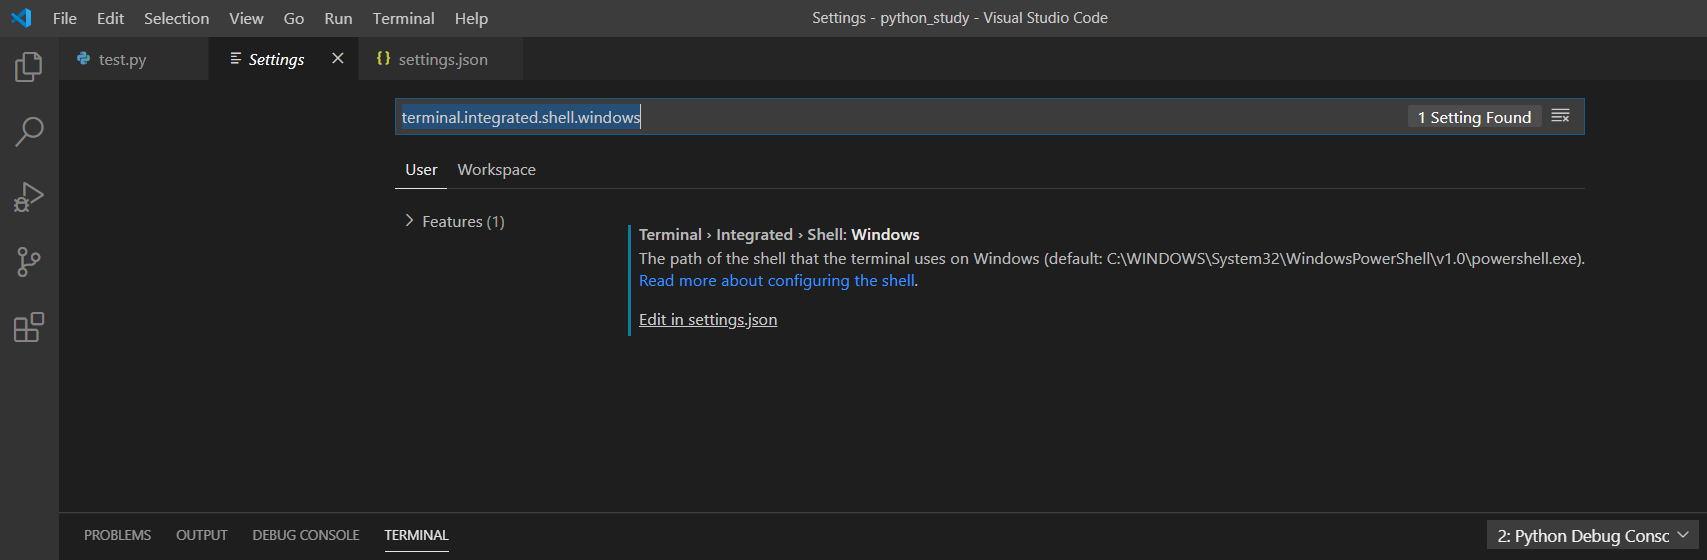Open the Extensions view
1707x560 pixels.
pos(29,327)
